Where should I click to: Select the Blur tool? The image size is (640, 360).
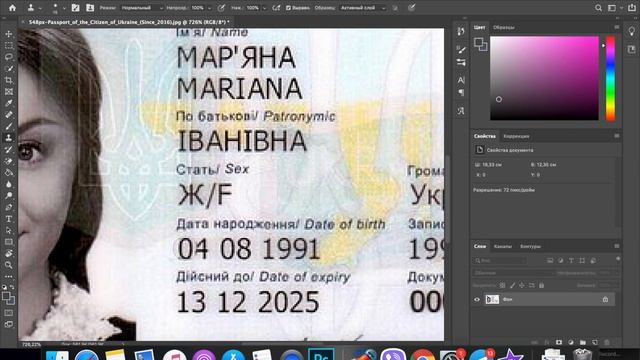coord(9,184)
